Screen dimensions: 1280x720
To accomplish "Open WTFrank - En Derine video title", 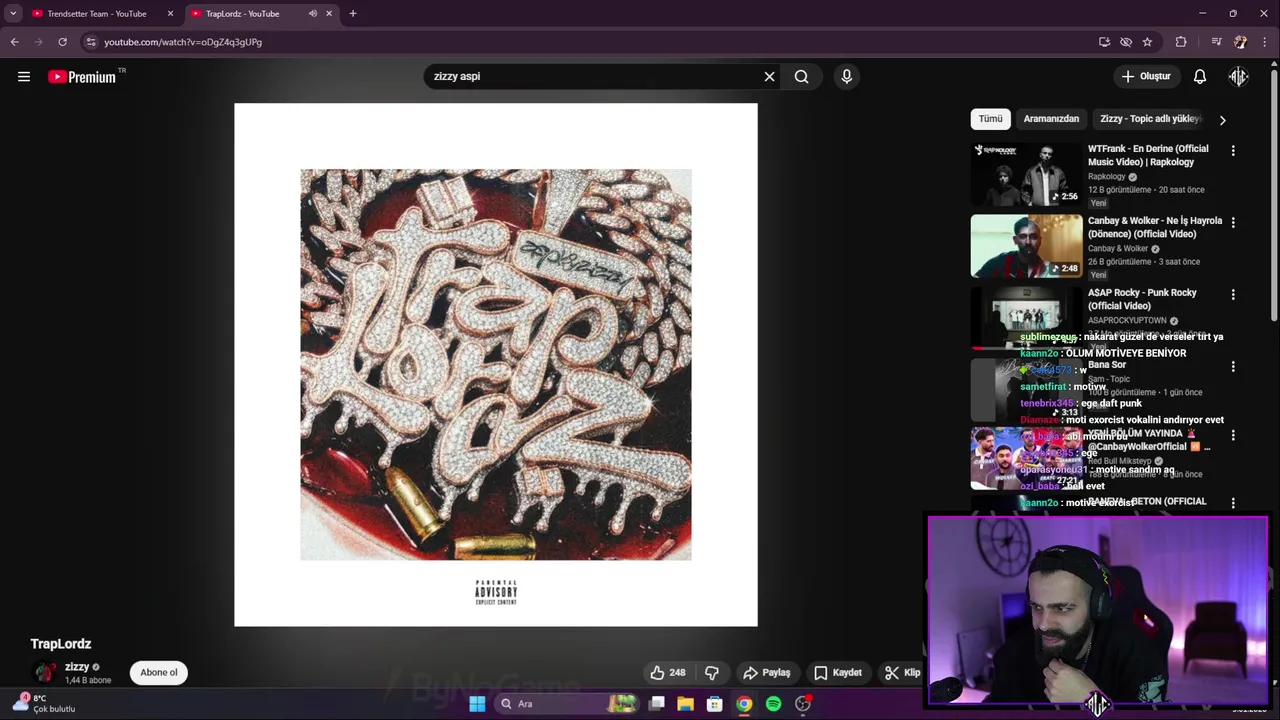I will pyautogui.click(x=1148, y=155).
